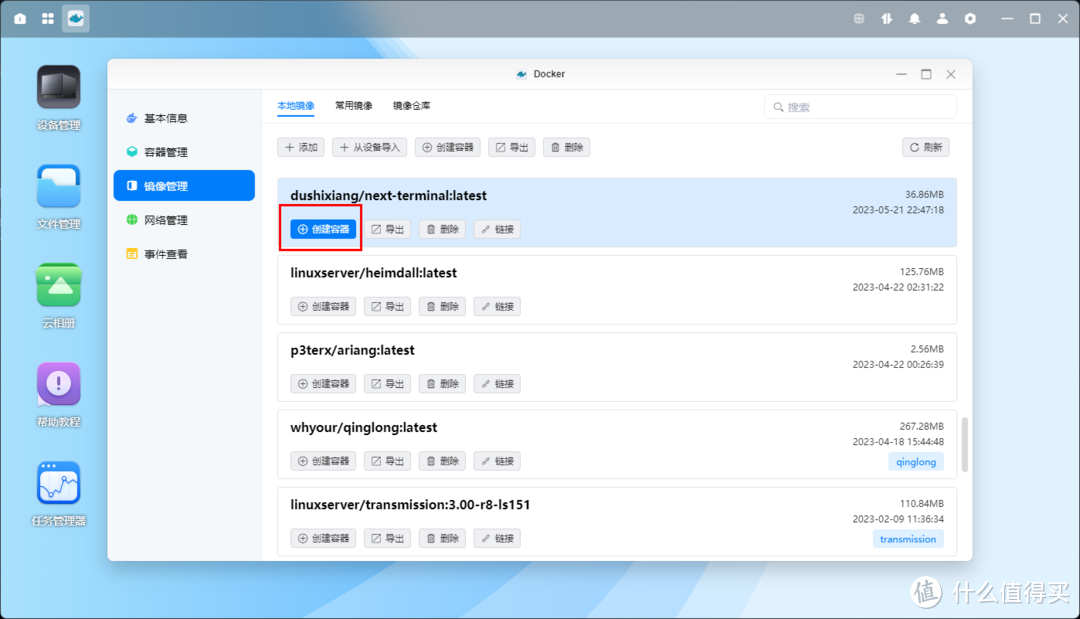Viewport: 1080px width, 619px height.
Task: Click the 搜索 search field
Action: 860,107
